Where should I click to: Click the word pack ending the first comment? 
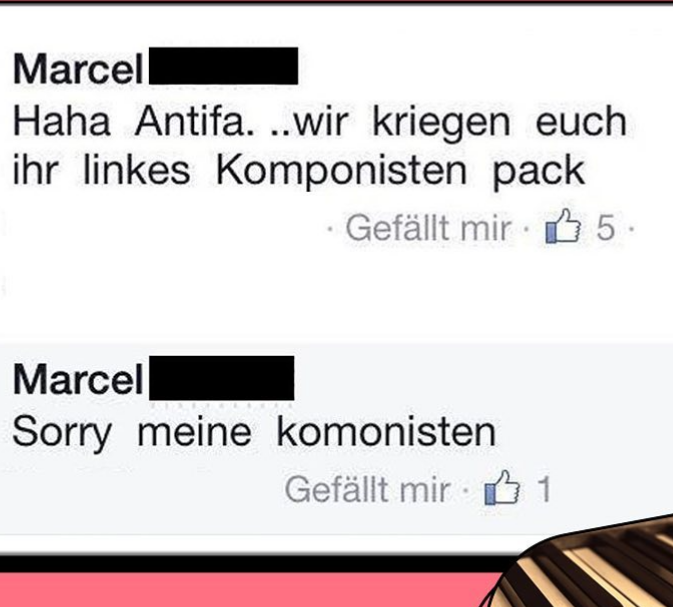pyautogui.click(x=538, y=172)
